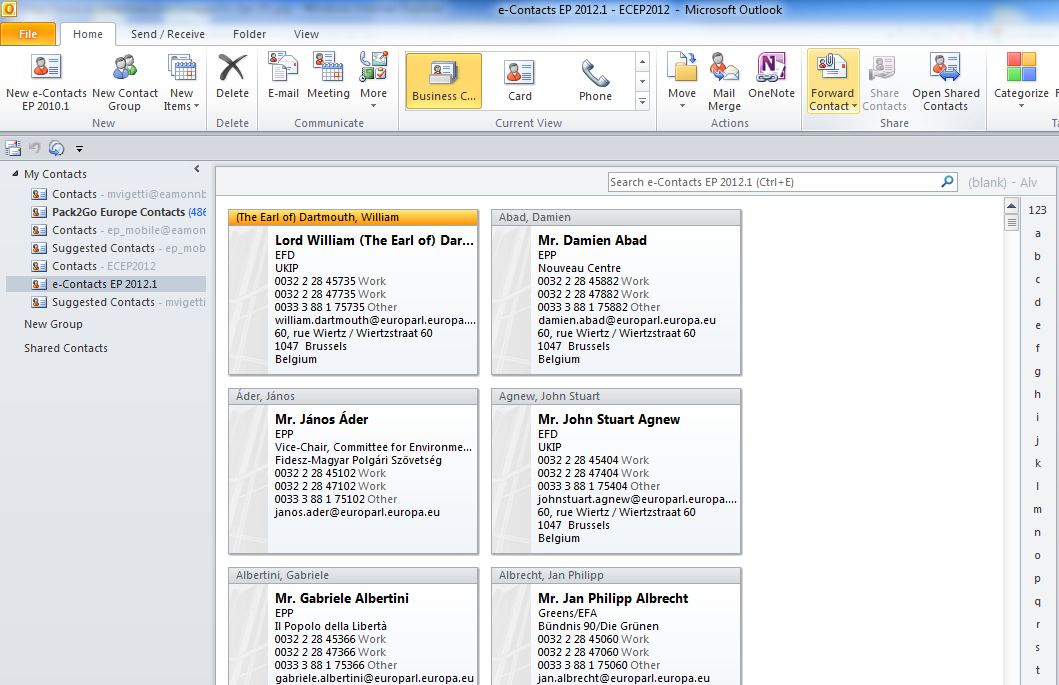Jump to letter d in index
1059x685 pixels.
click(1037, 302)
